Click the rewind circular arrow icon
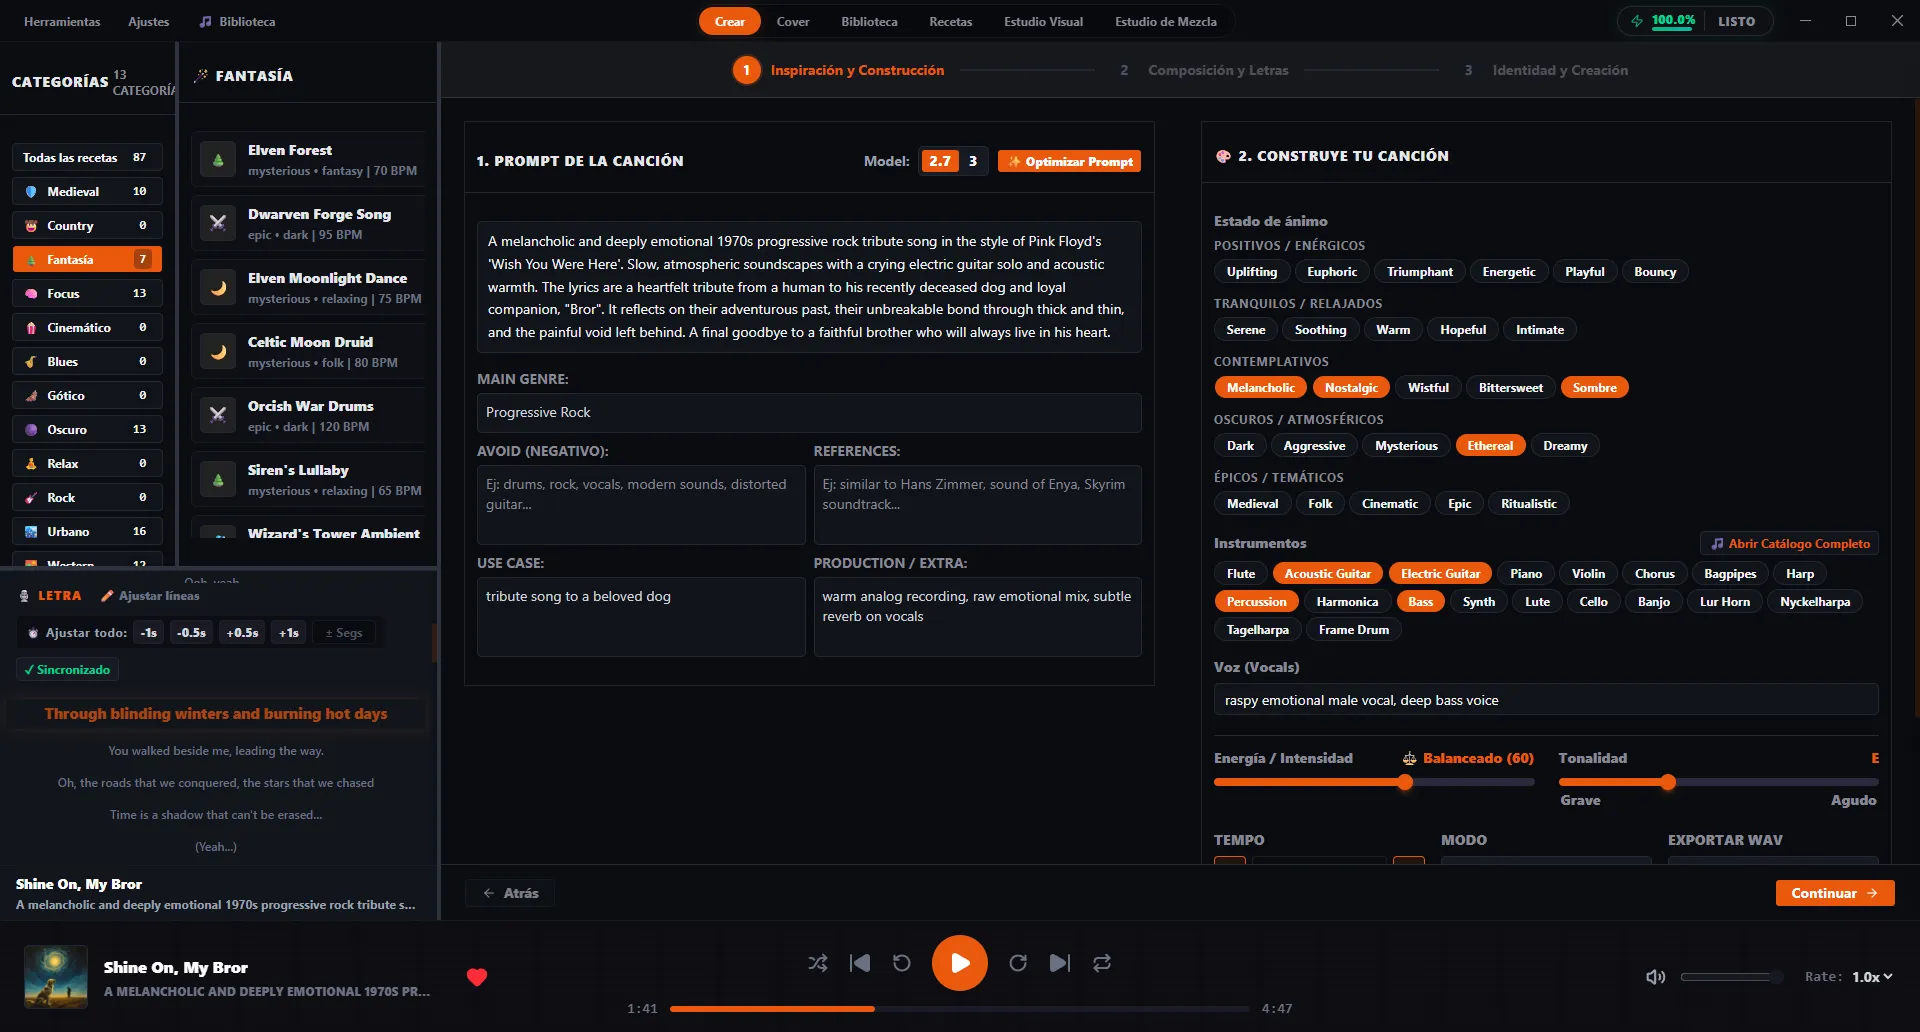Viewport: 1920px width, 1032px height. [901, 963]
